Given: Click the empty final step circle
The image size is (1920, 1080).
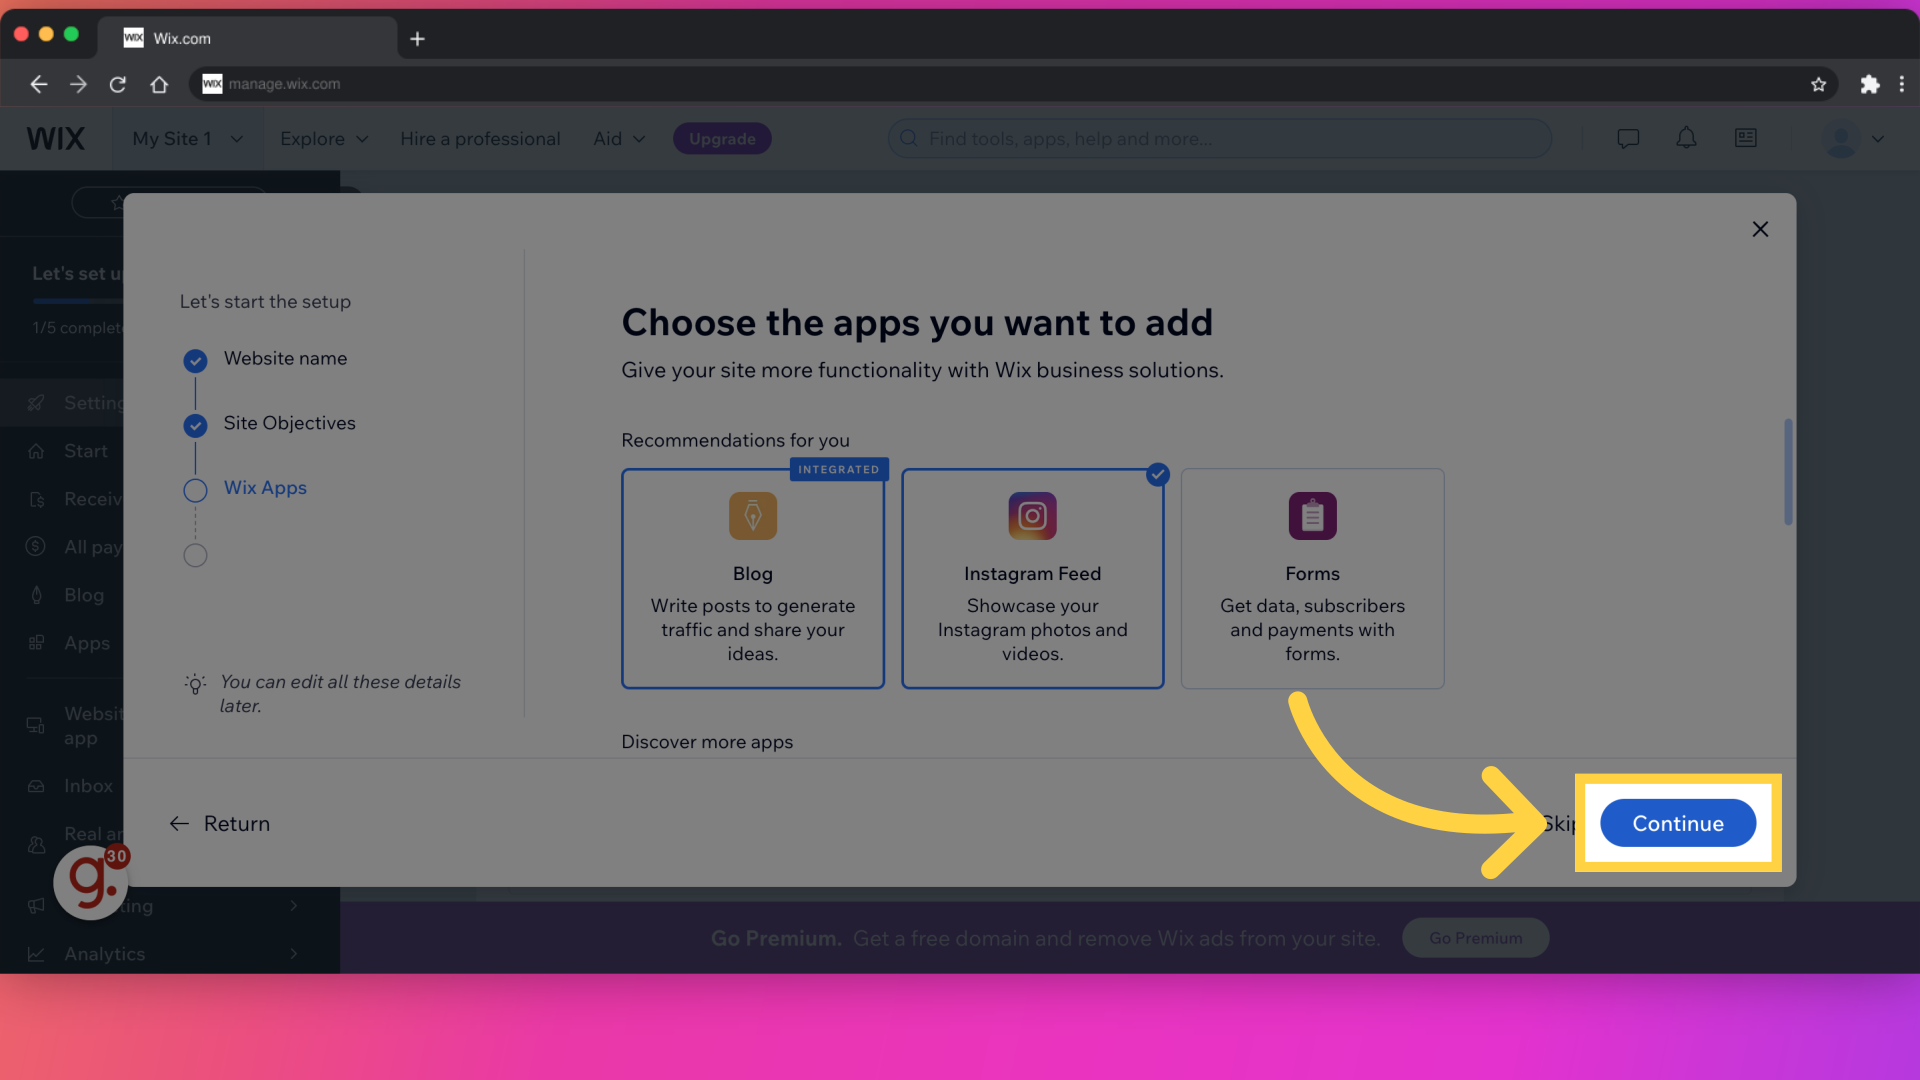Looking at the screenshot, I should click(x=195, y=555).
